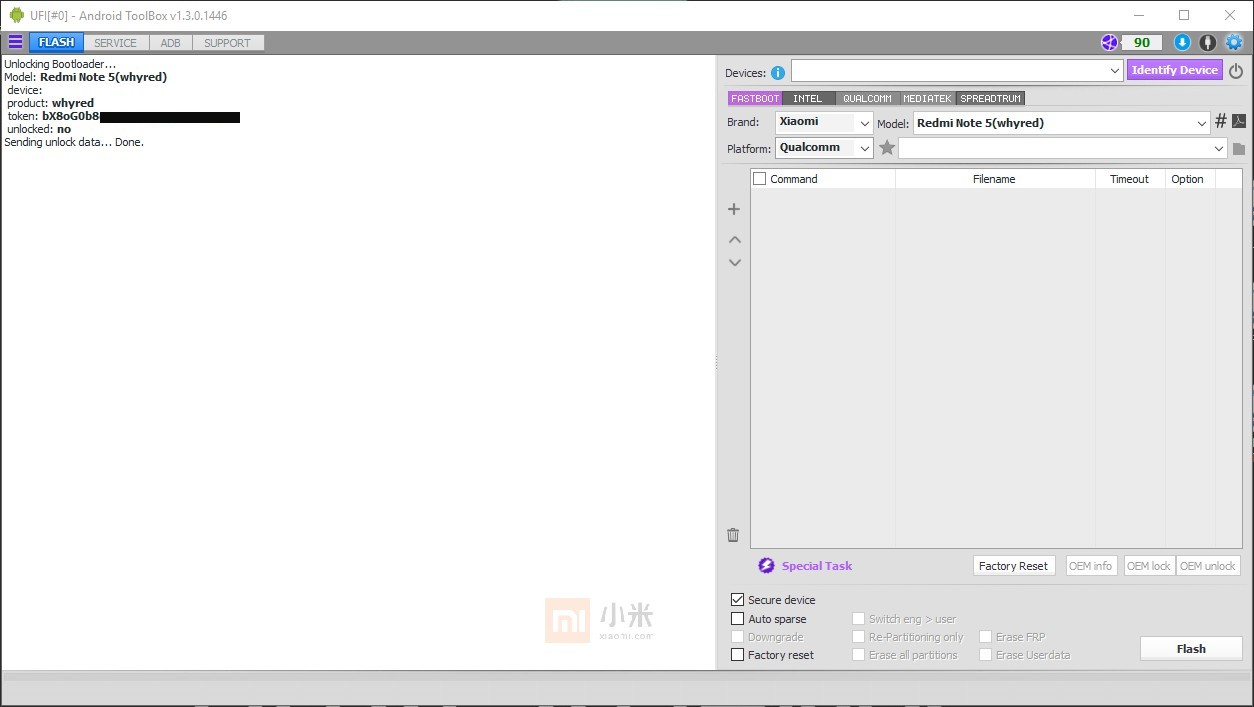Toggle Erase all partitions checkbox
The height and width of the screenshot is (707, 1254).
[x=859, y=655]
